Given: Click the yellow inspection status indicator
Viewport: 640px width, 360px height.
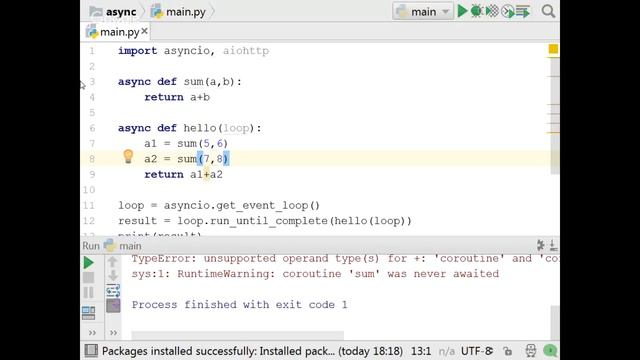Looking at the screenshot, I should 553,49.
